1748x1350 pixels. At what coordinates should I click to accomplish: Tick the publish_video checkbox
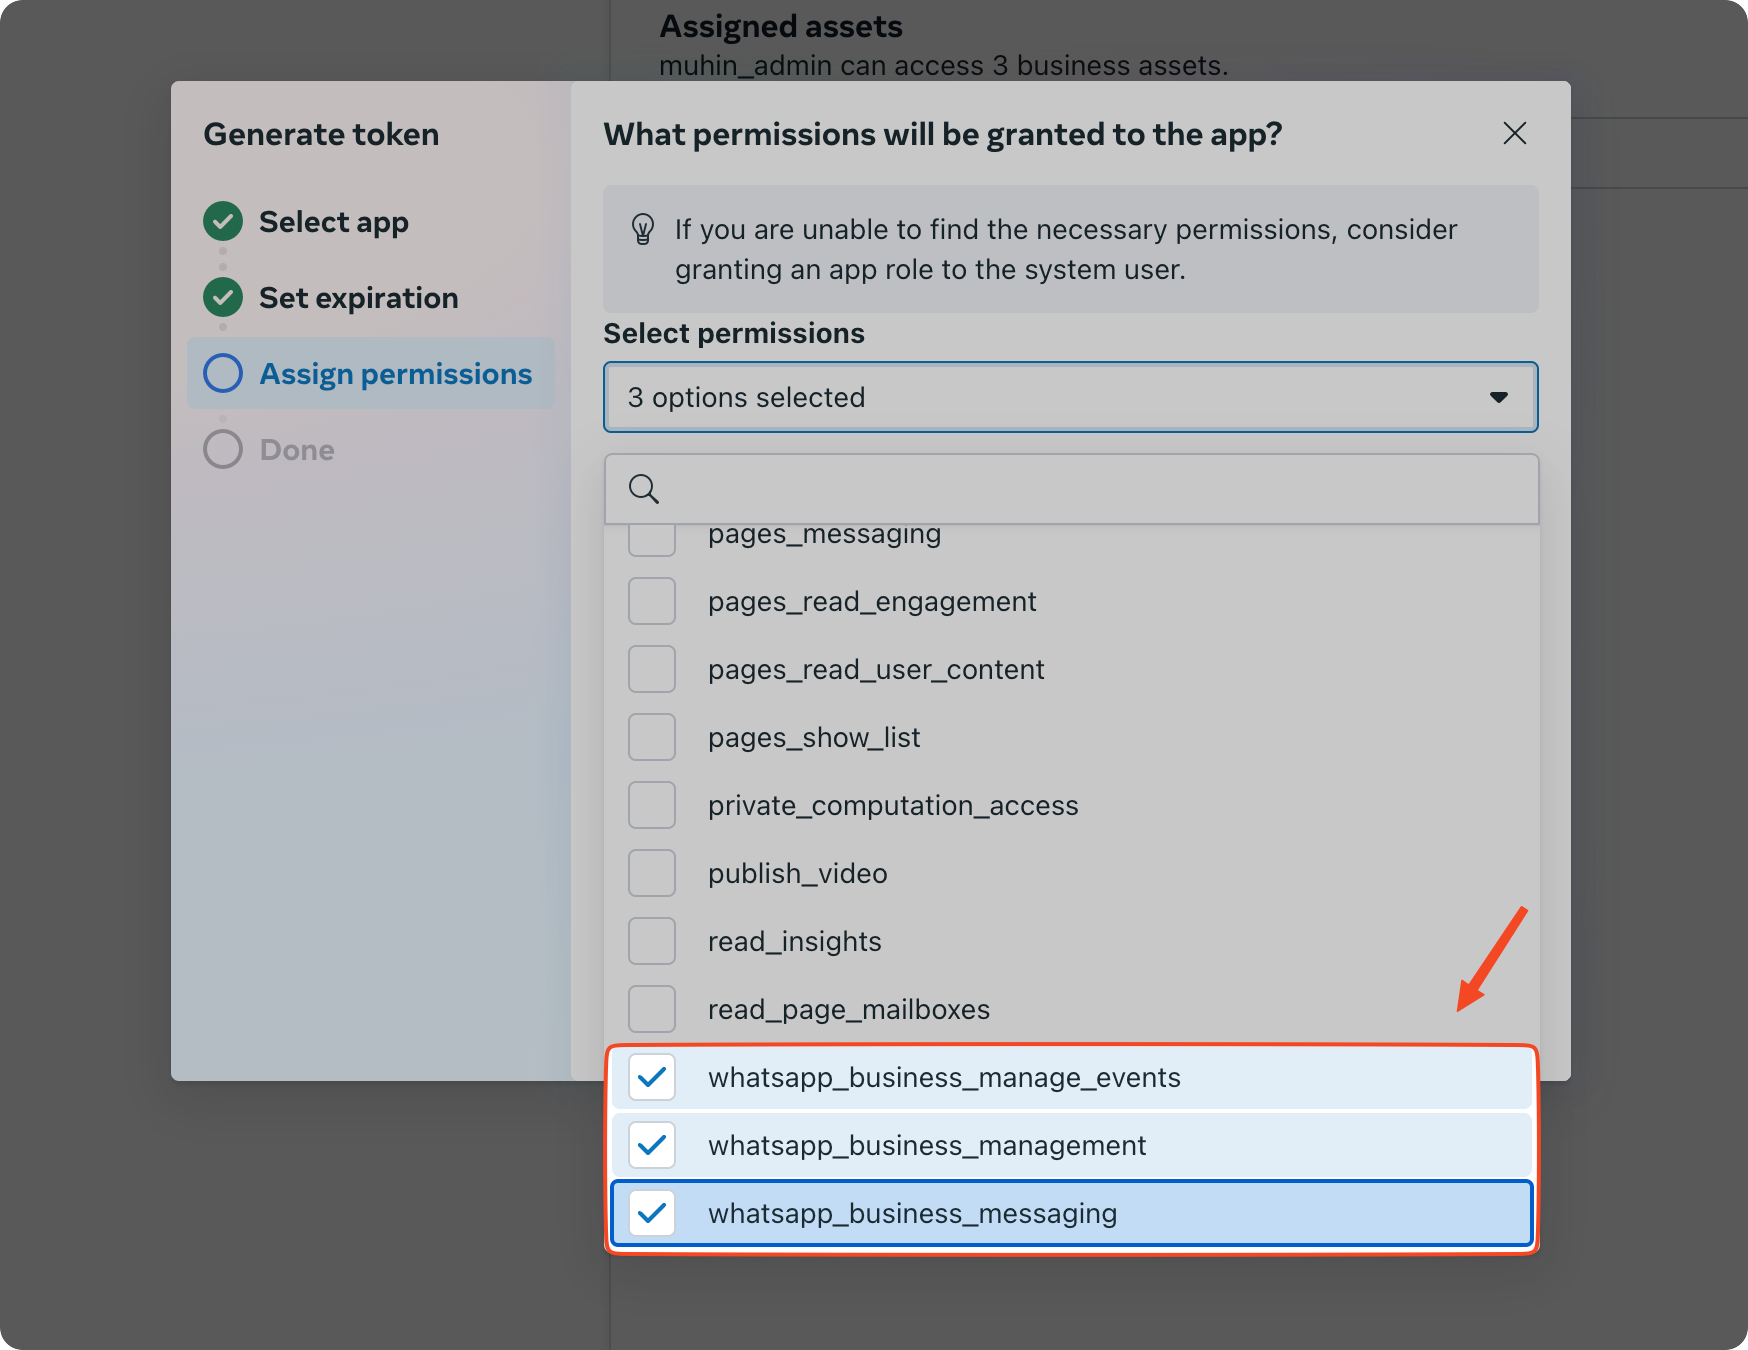[x=652, y=873]
